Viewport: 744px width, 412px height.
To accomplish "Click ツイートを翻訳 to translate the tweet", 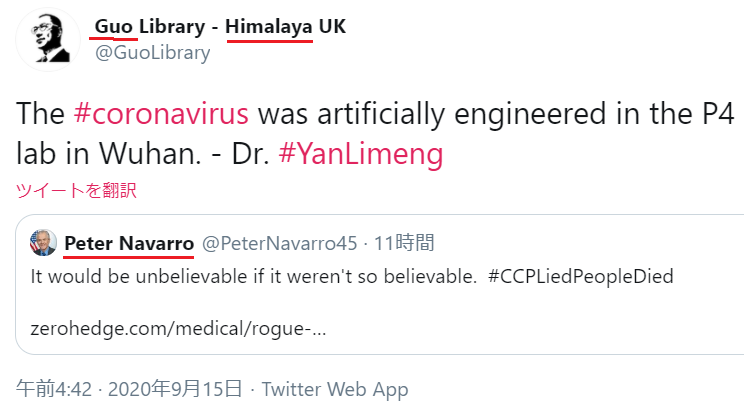I will pyautogui.click(x=76, y=190).
